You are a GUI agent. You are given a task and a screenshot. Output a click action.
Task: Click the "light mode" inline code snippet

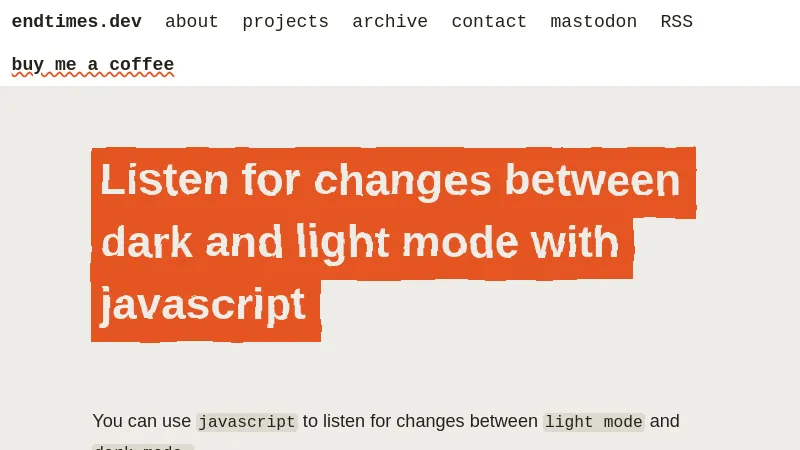tap(593, 422)
